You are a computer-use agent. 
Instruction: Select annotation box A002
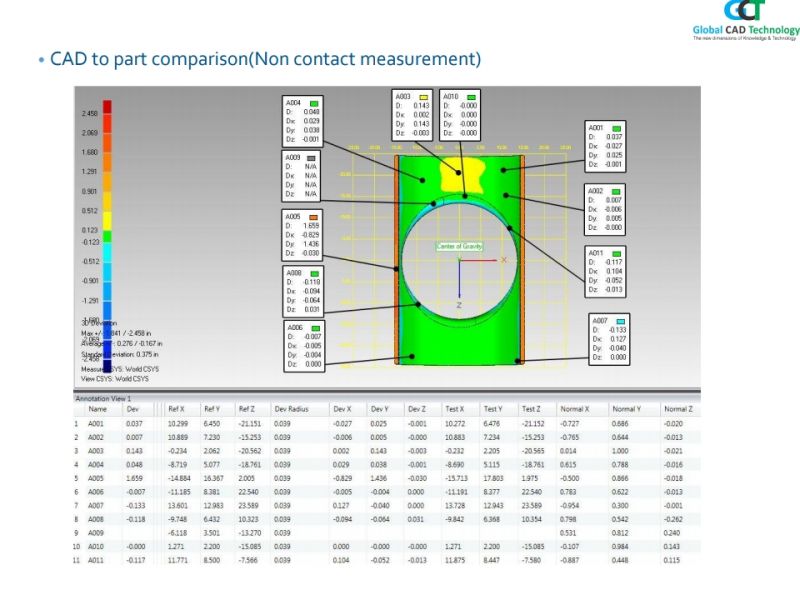[605, 210]
